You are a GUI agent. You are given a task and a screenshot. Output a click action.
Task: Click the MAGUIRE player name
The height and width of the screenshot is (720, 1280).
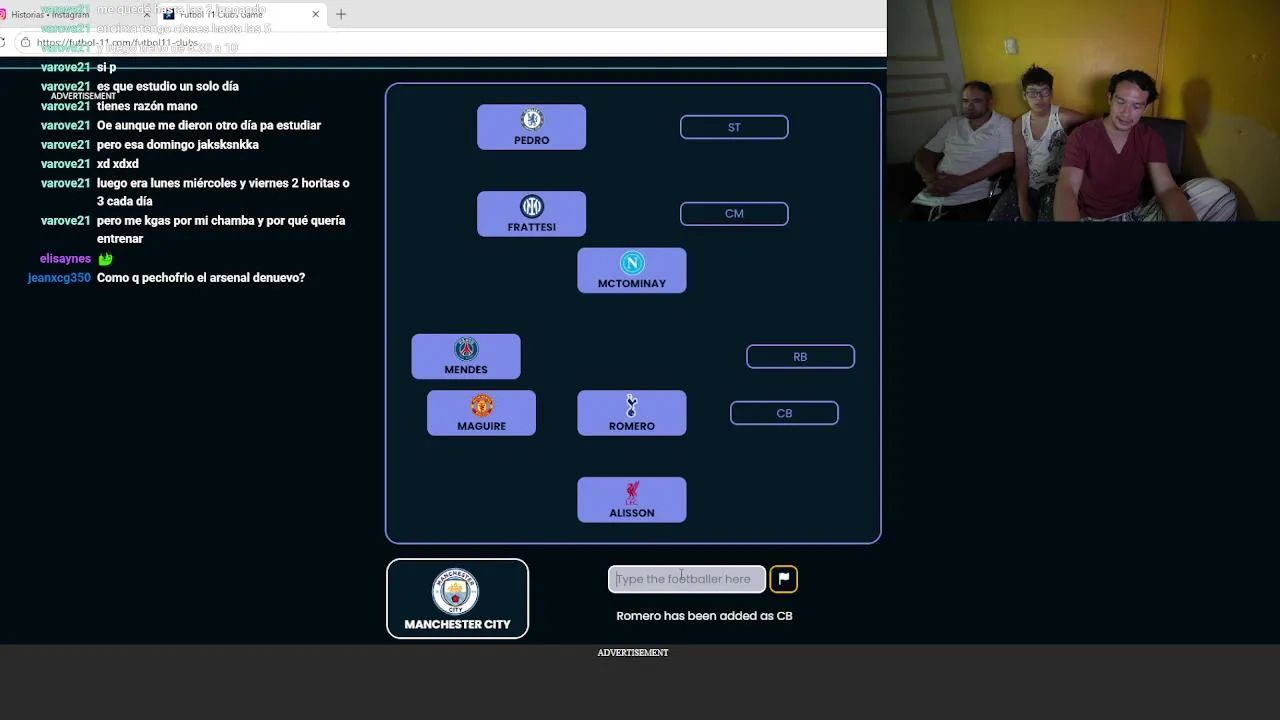[x=482, y=426]
